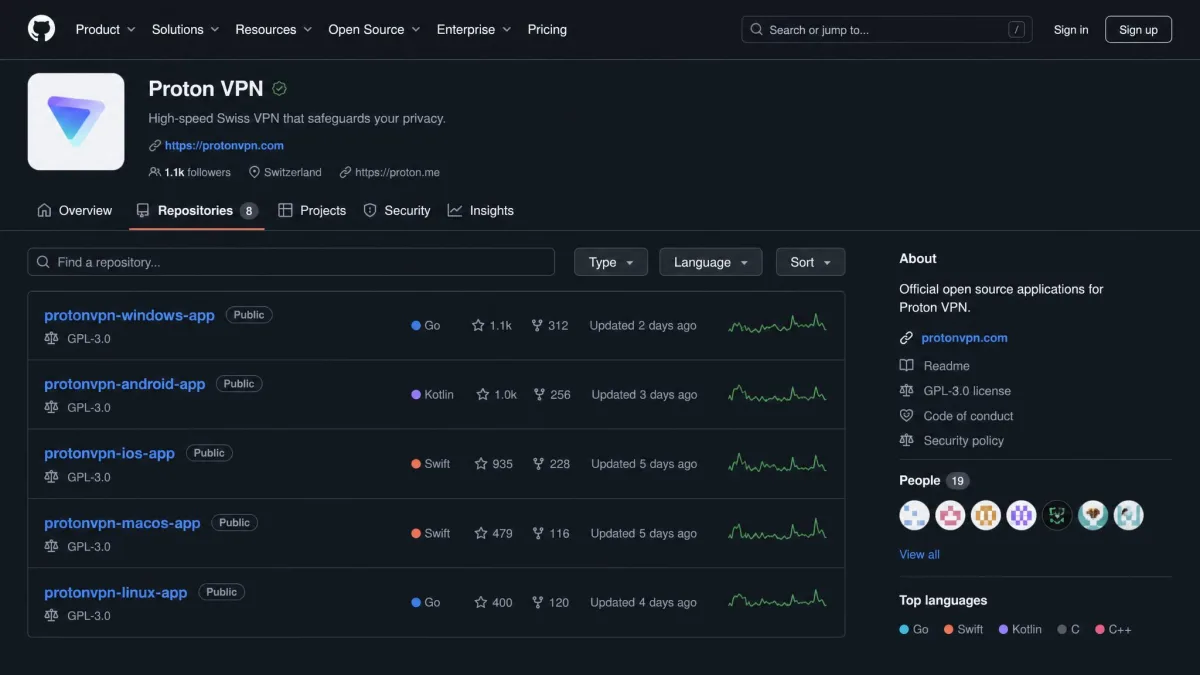Image resolution: width=1200 pixels, height=675 pixels.
Task: Open the protonvpn-android-app repository
Action: point(125,384)
